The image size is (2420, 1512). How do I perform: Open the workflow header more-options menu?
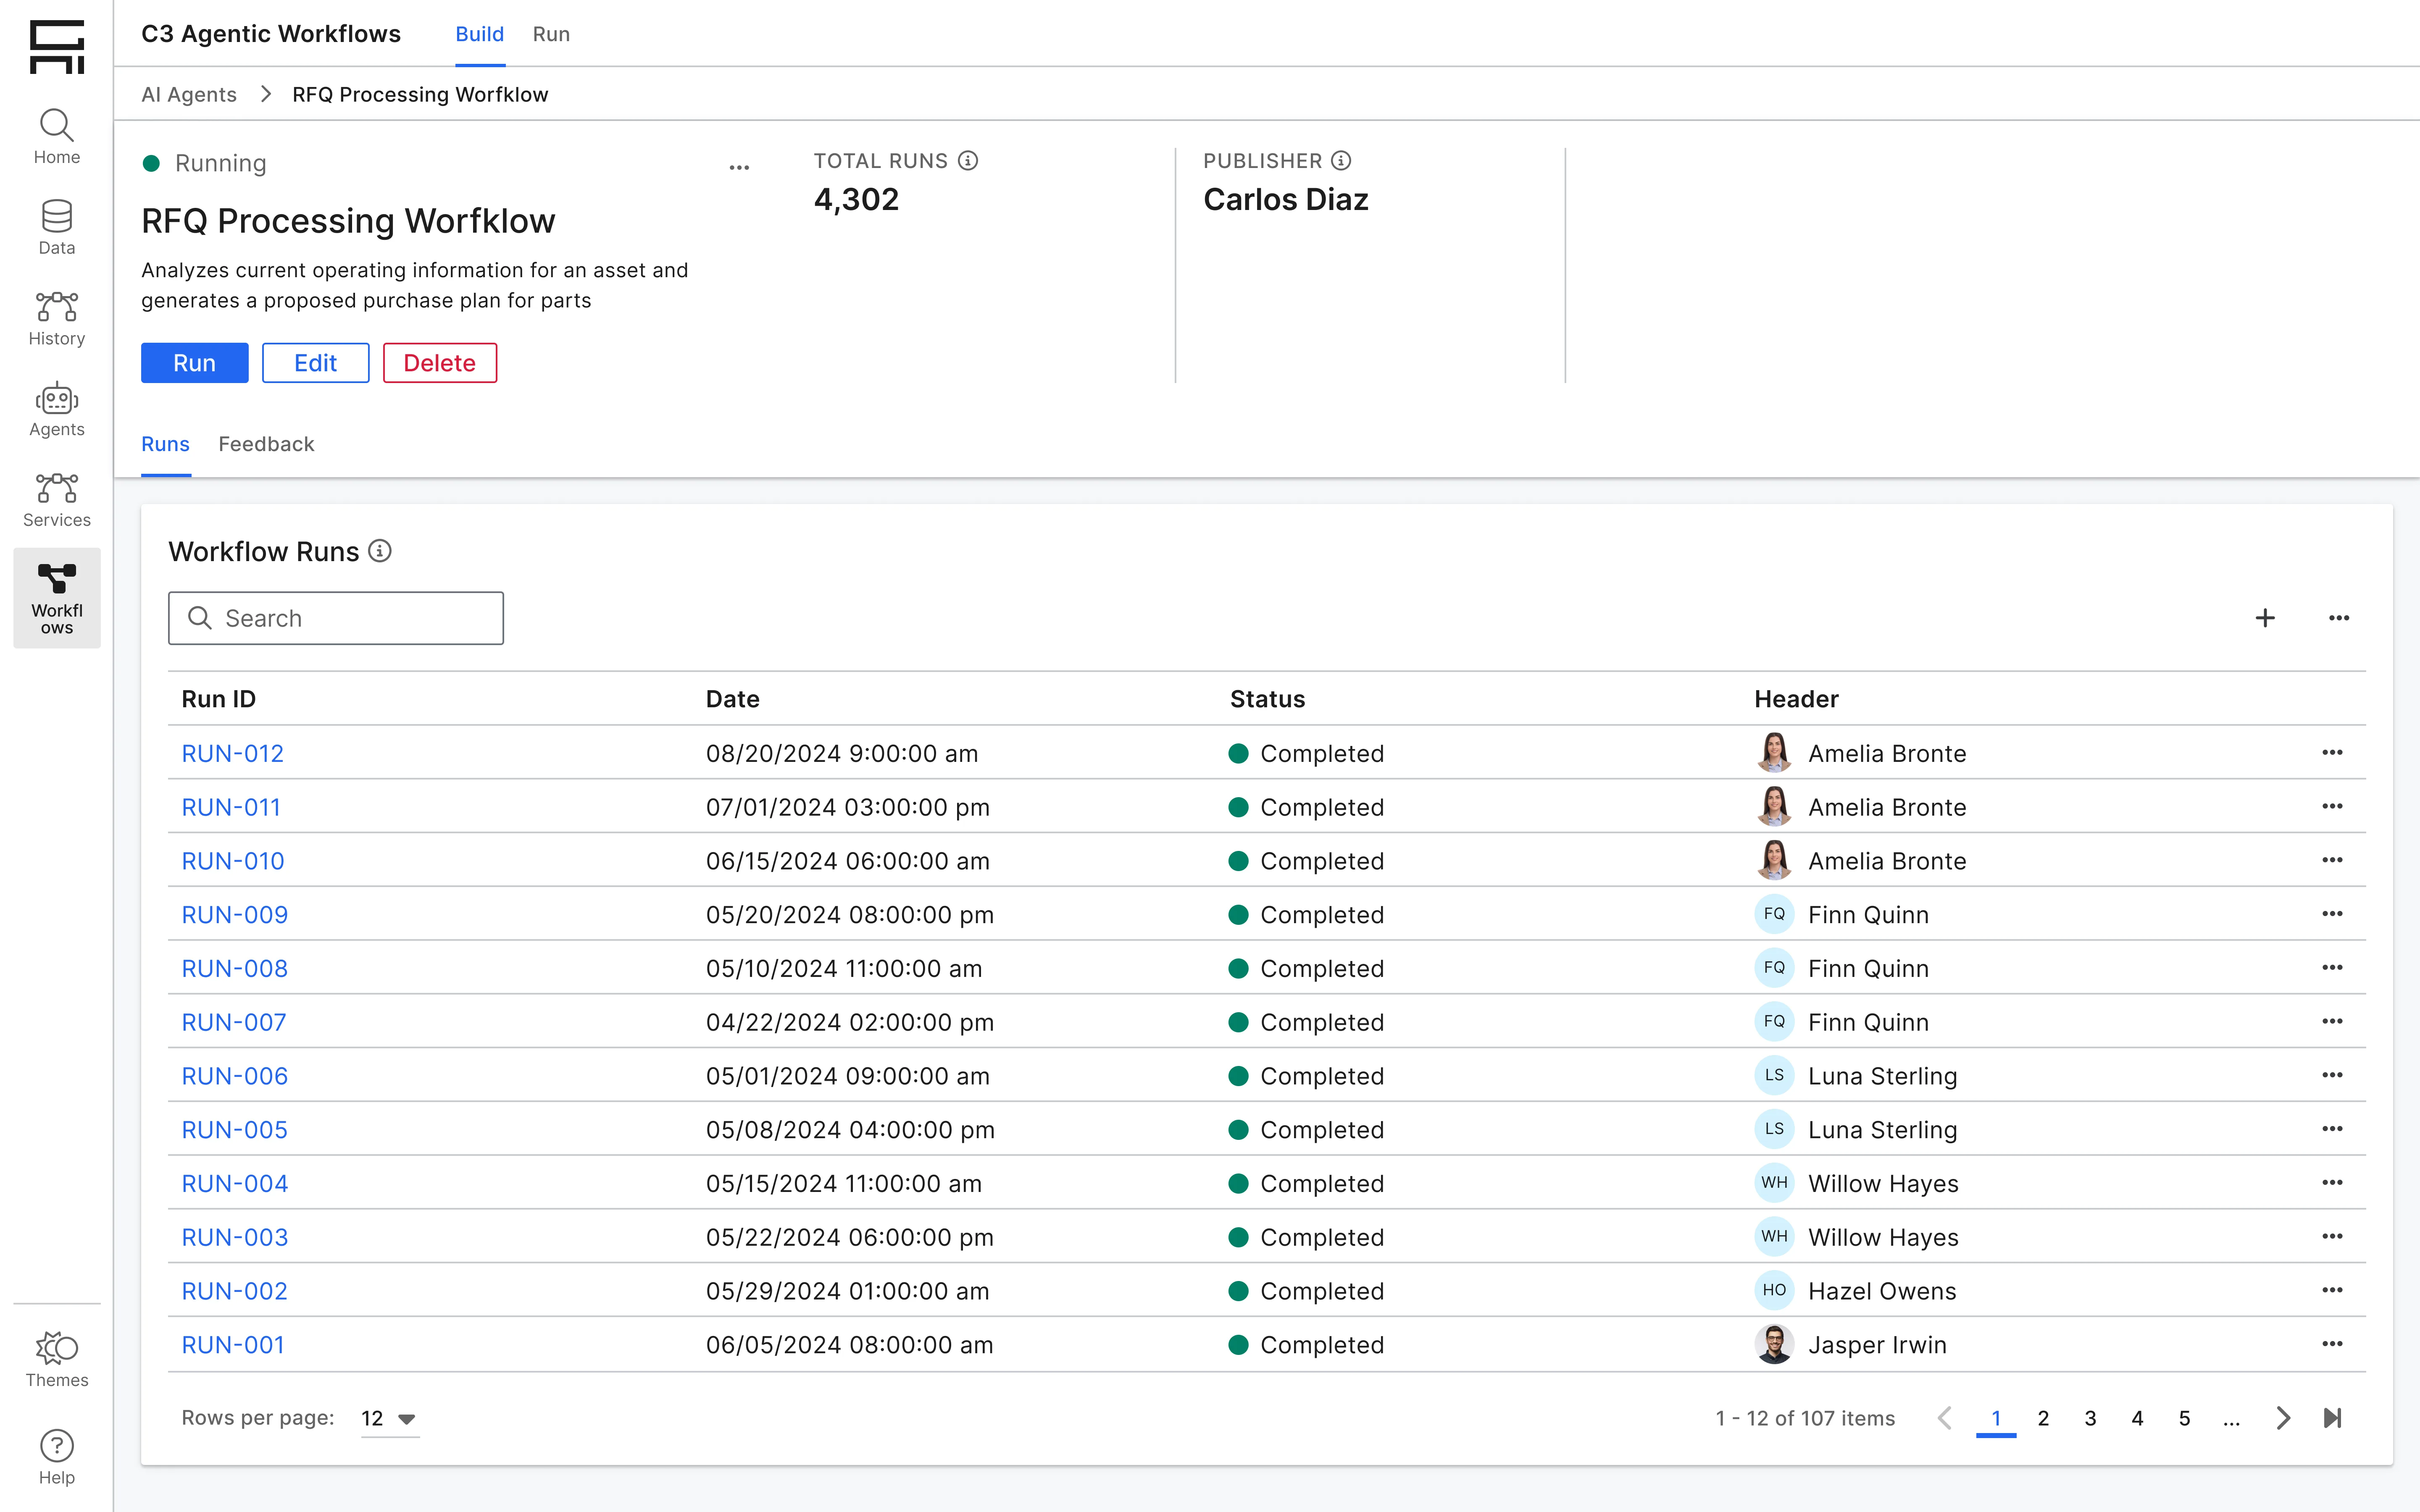[x=739, y=167]
